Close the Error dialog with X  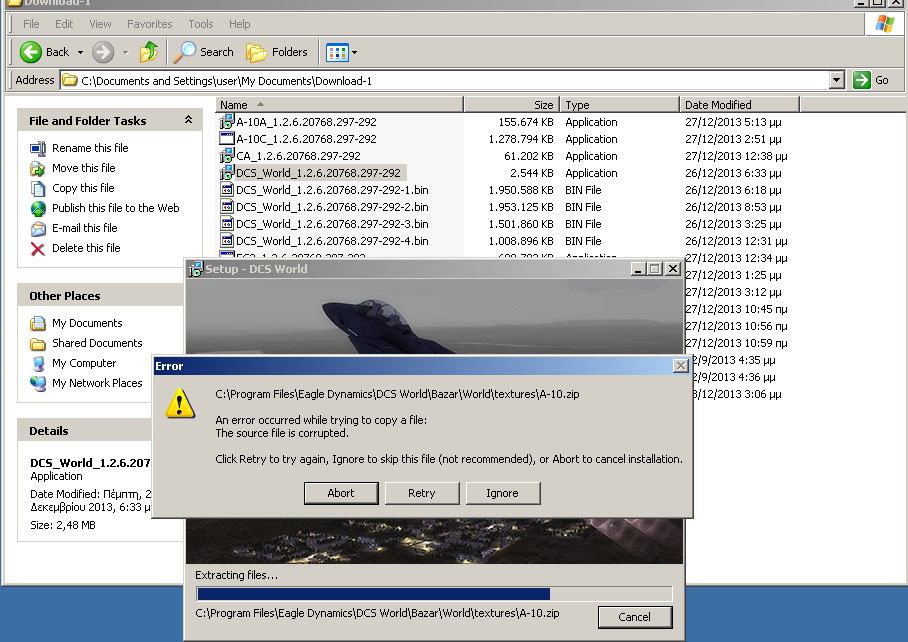[x=680, y=366]
